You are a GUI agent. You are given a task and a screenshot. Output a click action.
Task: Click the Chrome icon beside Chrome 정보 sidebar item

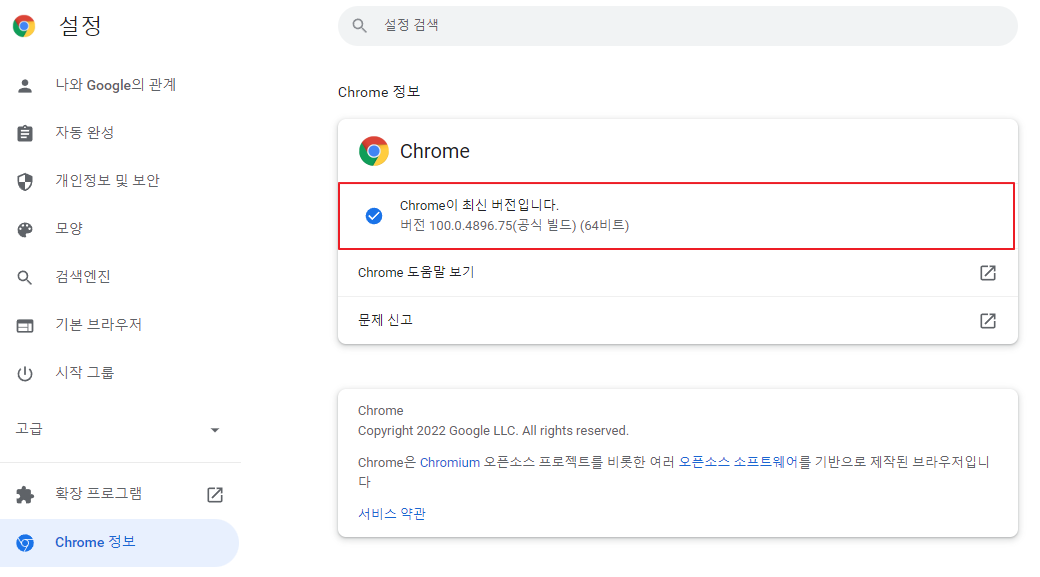tap(25, 543)
